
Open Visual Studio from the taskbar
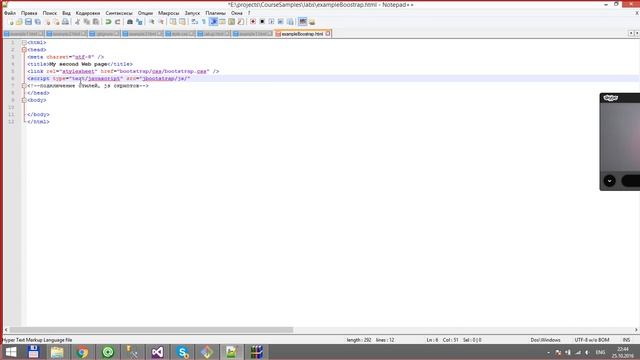158,352
